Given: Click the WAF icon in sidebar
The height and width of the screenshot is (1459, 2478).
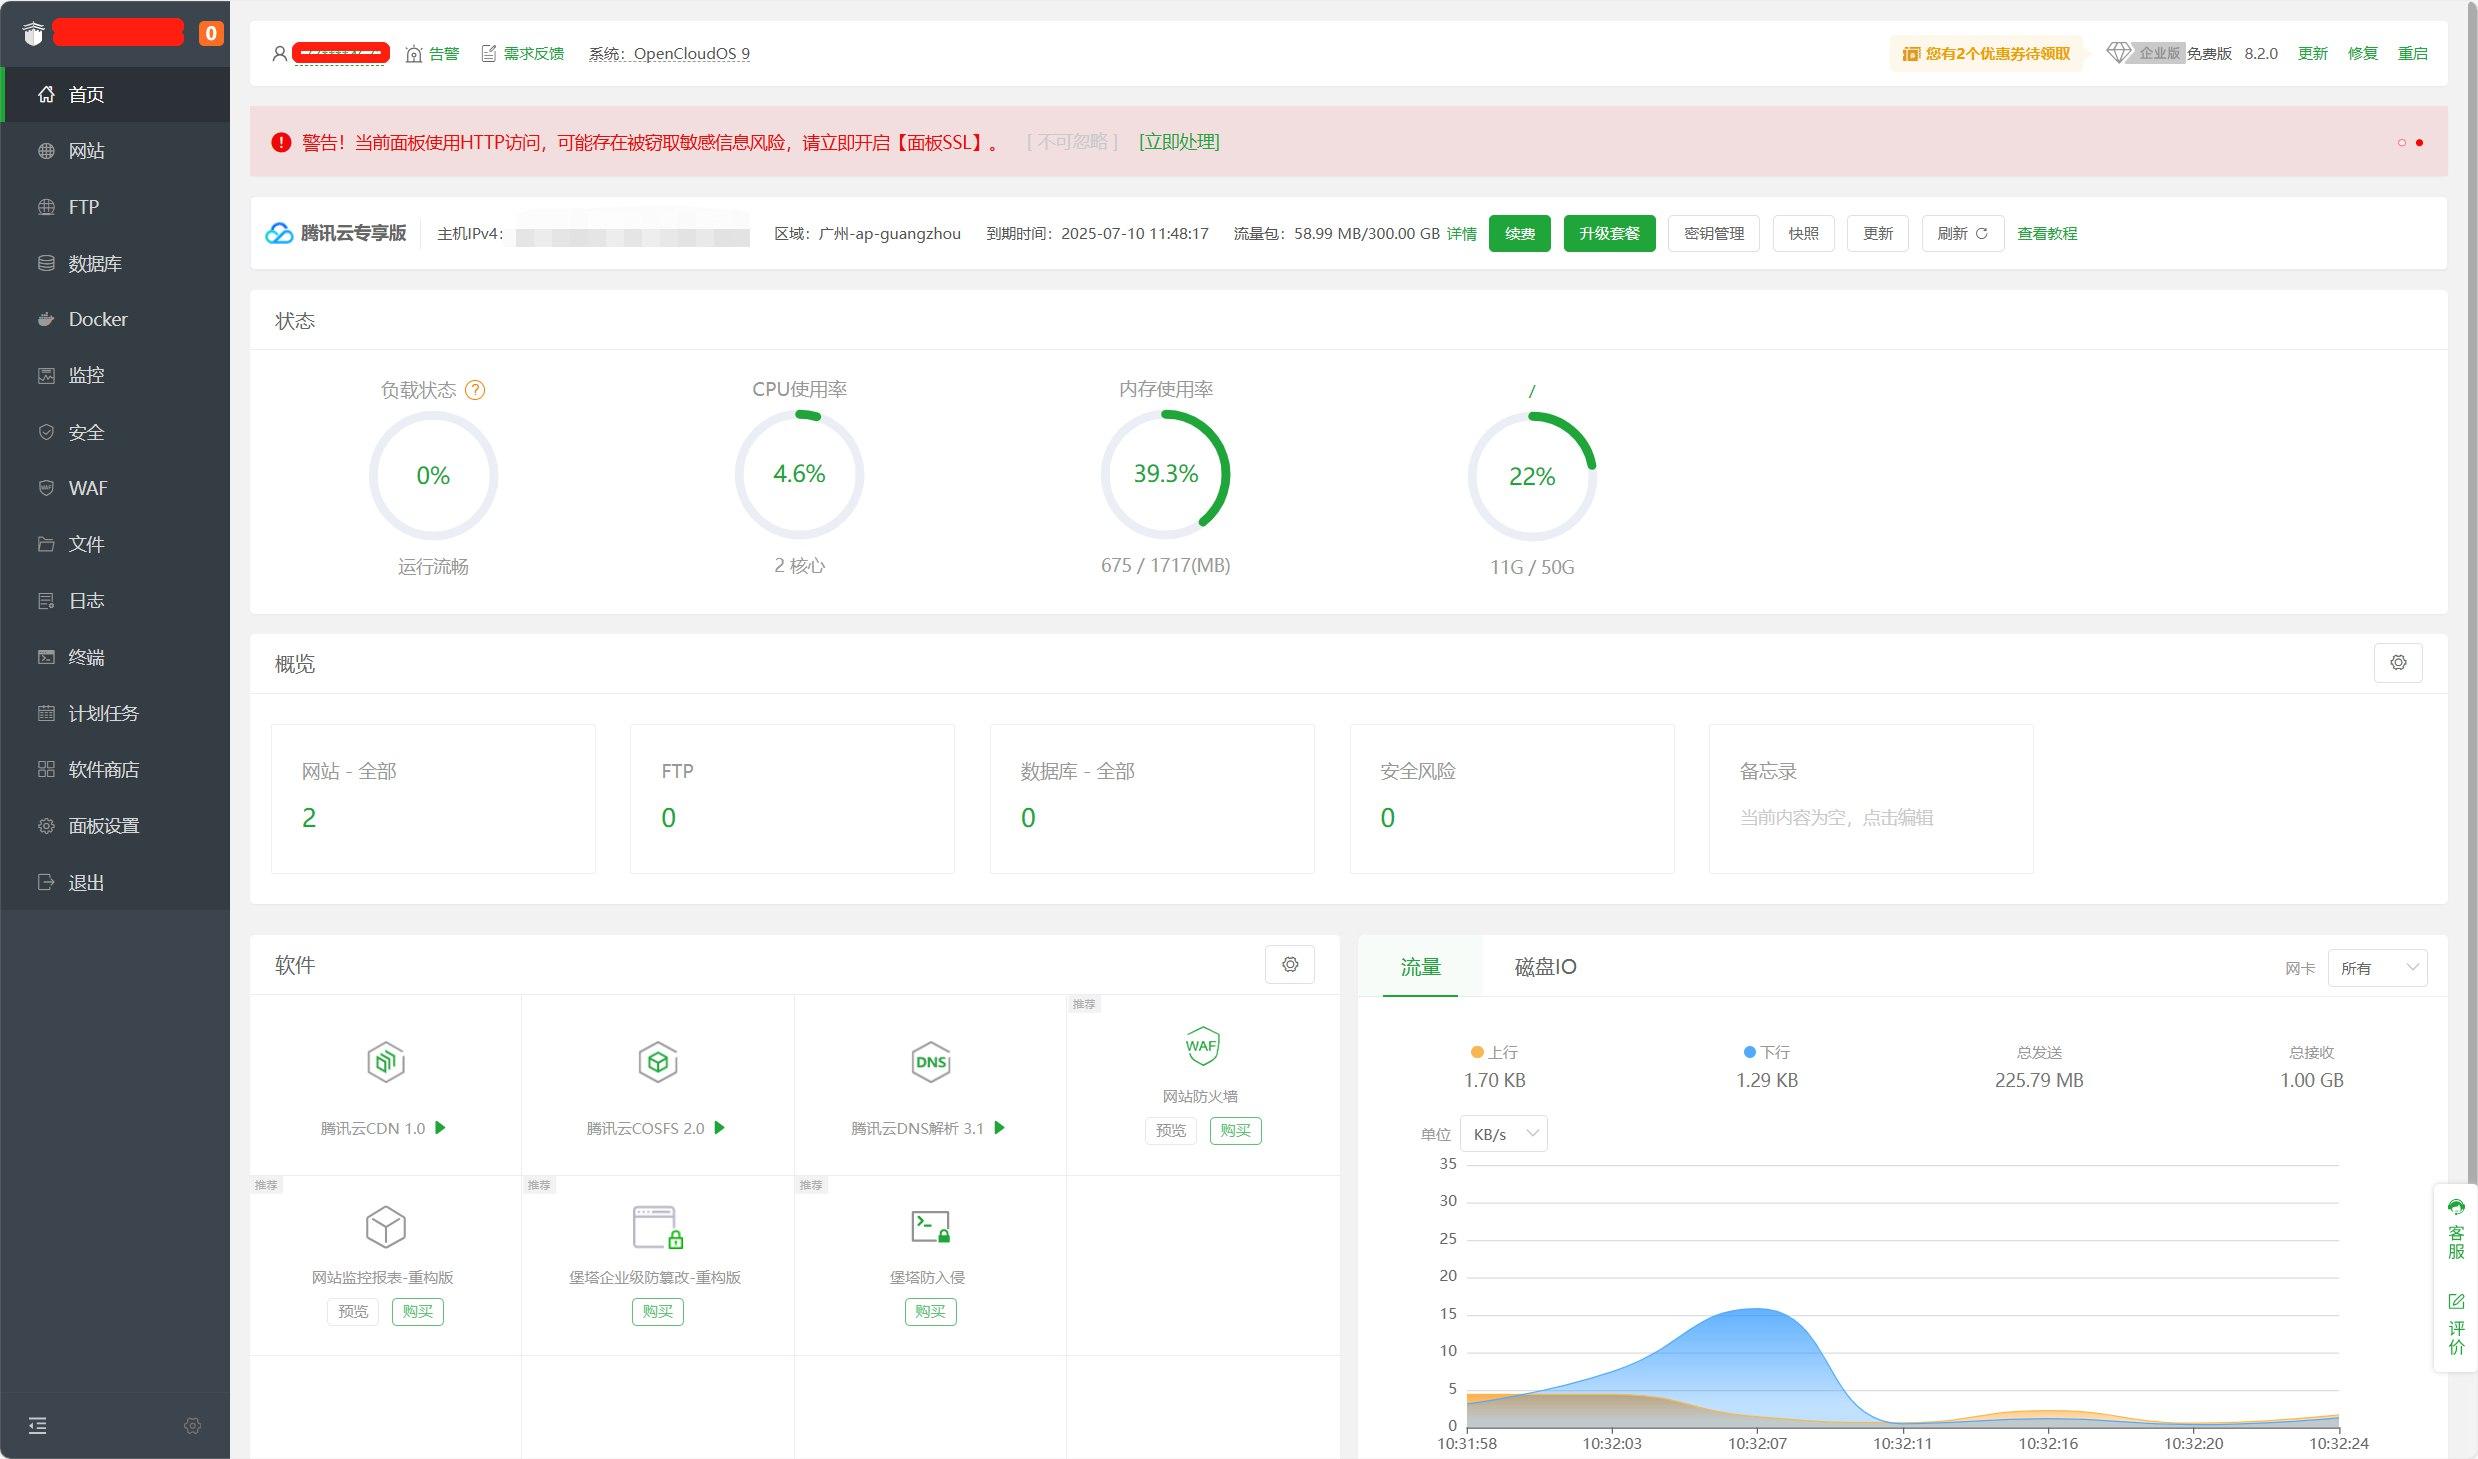Looking at the screenshot, I should [x=46, y=488].
